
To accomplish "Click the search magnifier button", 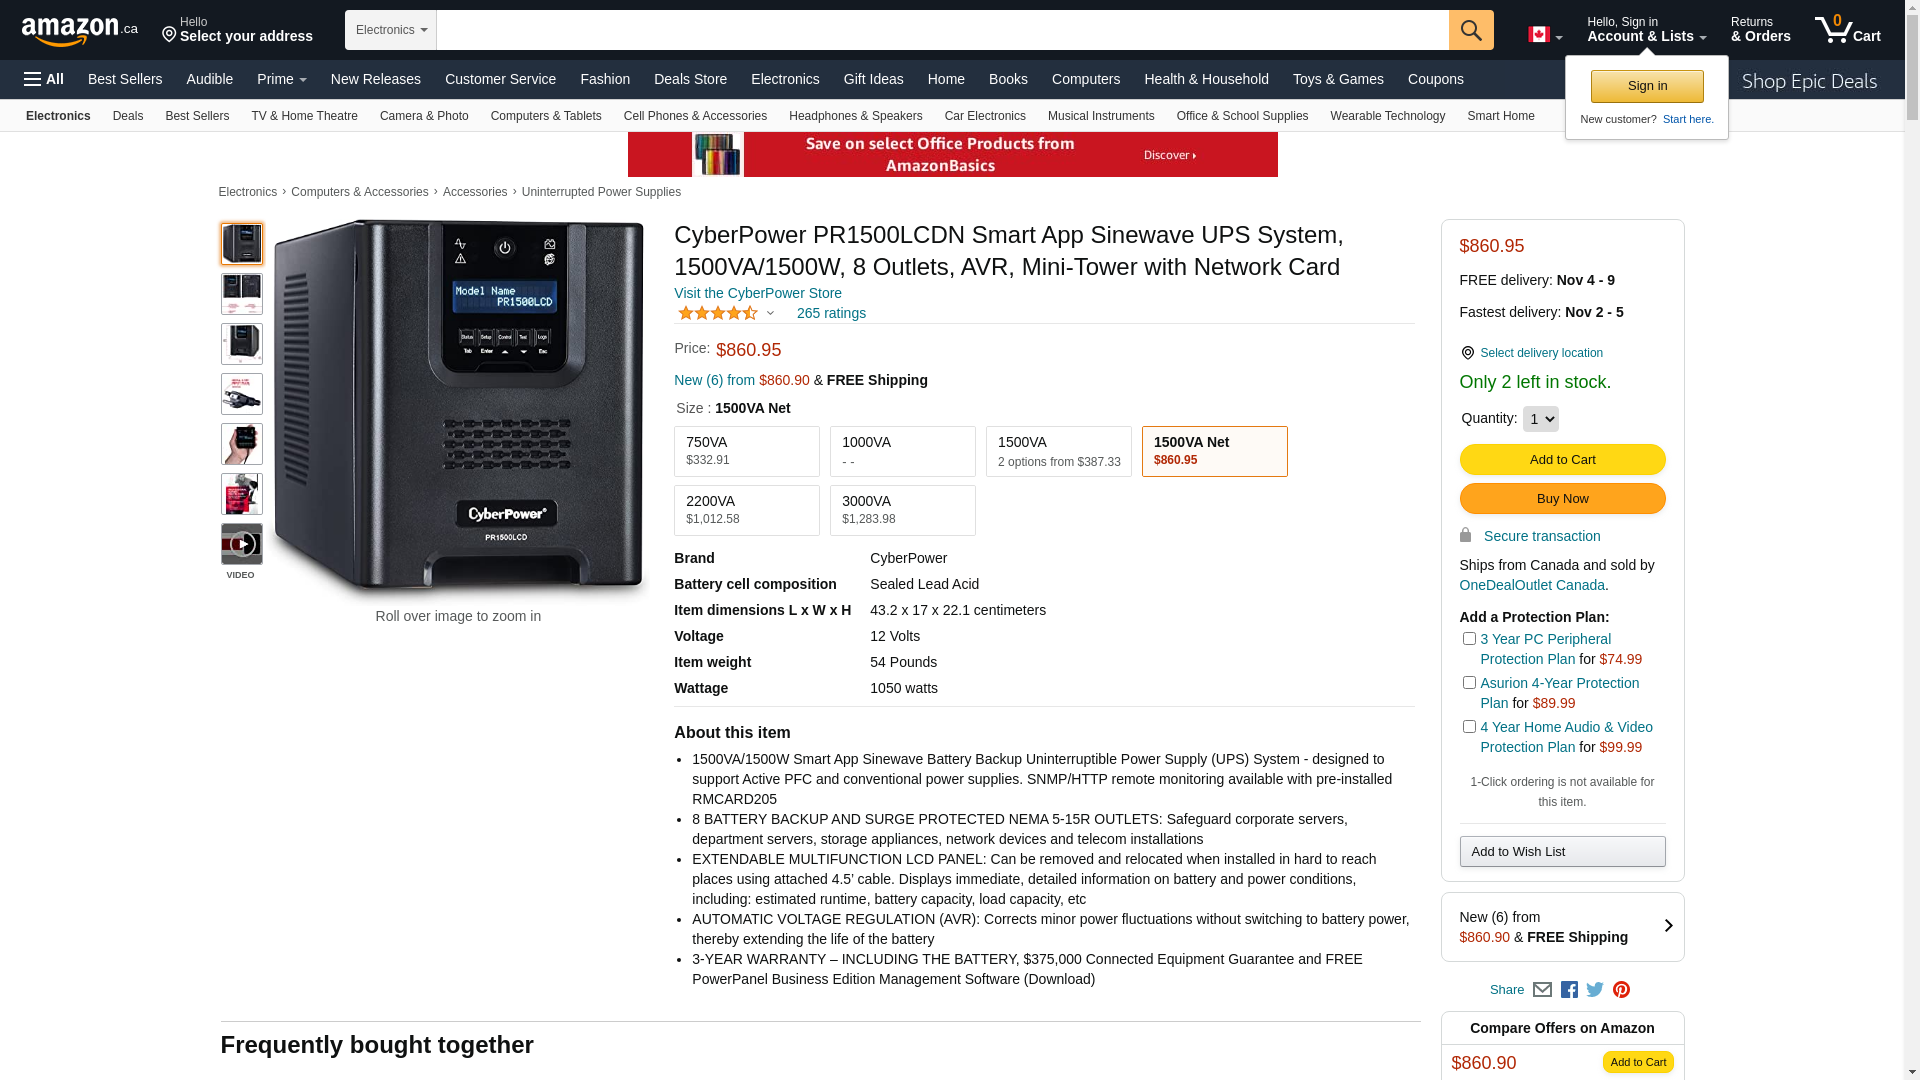I will pos(1471,30).
